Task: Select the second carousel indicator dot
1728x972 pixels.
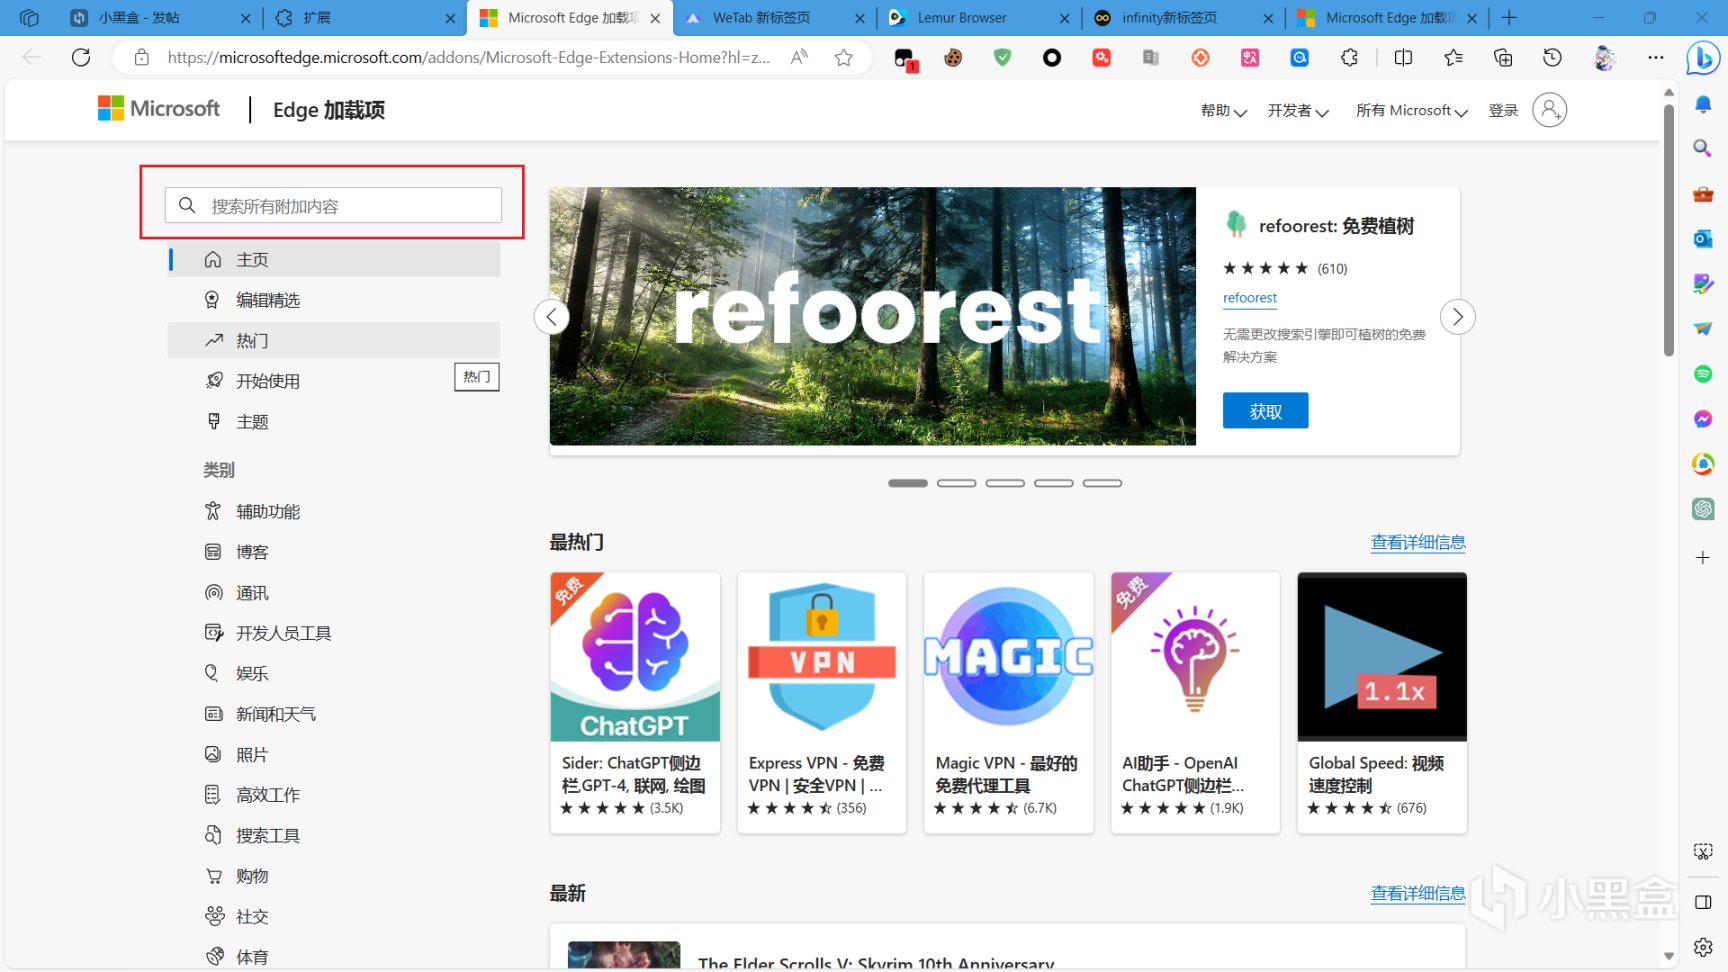Action: tap(956, 483)
